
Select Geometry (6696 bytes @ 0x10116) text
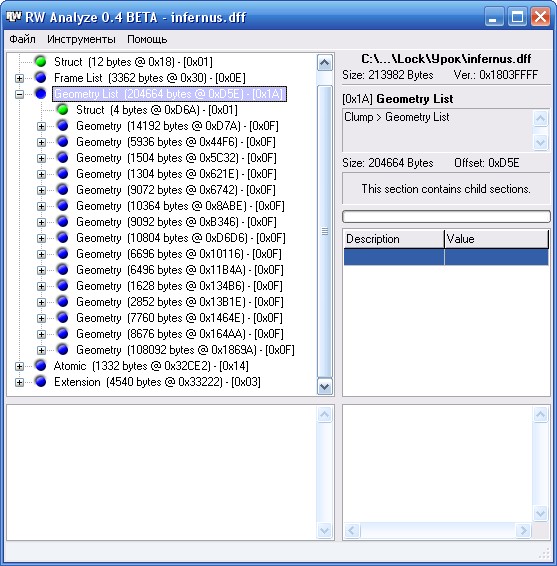(x=179, y=254)
